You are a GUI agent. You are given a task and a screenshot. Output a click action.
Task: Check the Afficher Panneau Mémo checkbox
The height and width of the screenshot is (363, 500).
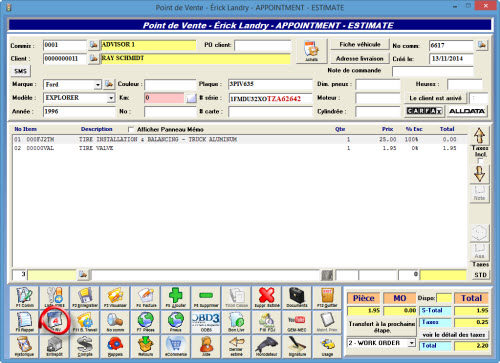click(131, 129)
